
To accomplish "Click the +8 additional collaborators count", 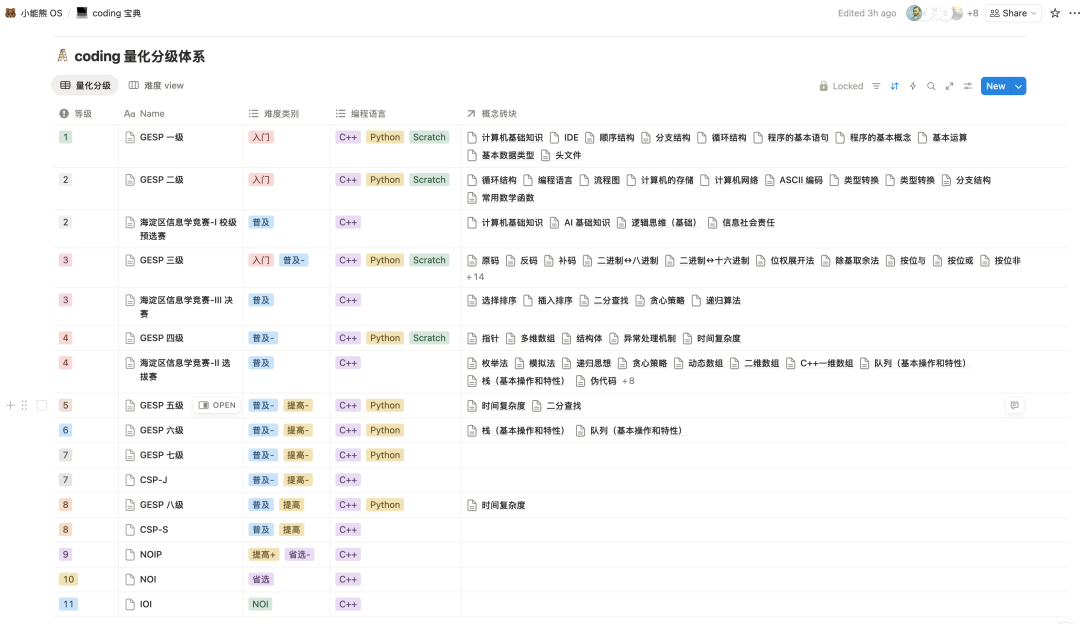I will (x=973, y=13).
